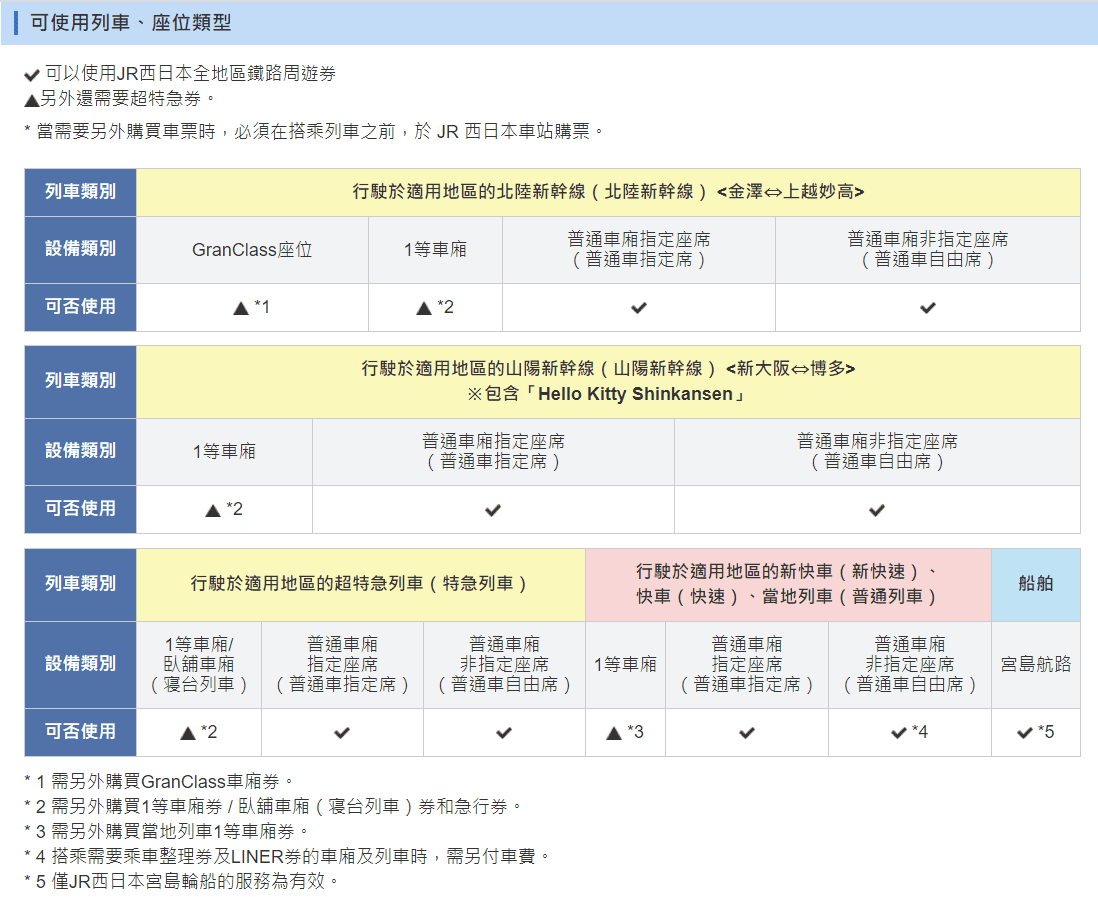Click footnote *1 about GranClass車廂券

159,781
